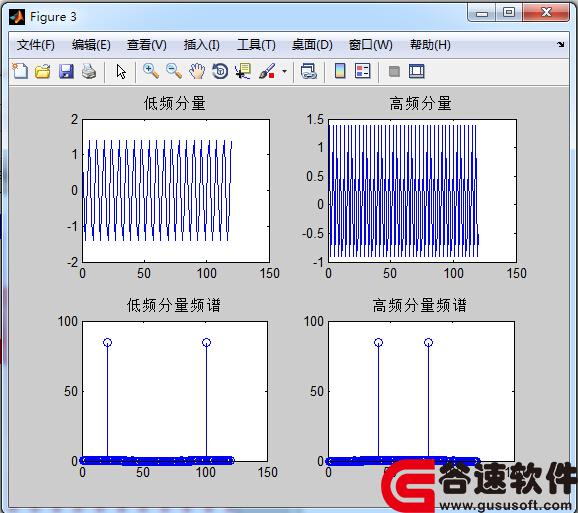The image size is (578, 513).
Task: Click the 低频分量 plot title
Action: (175, 103)
